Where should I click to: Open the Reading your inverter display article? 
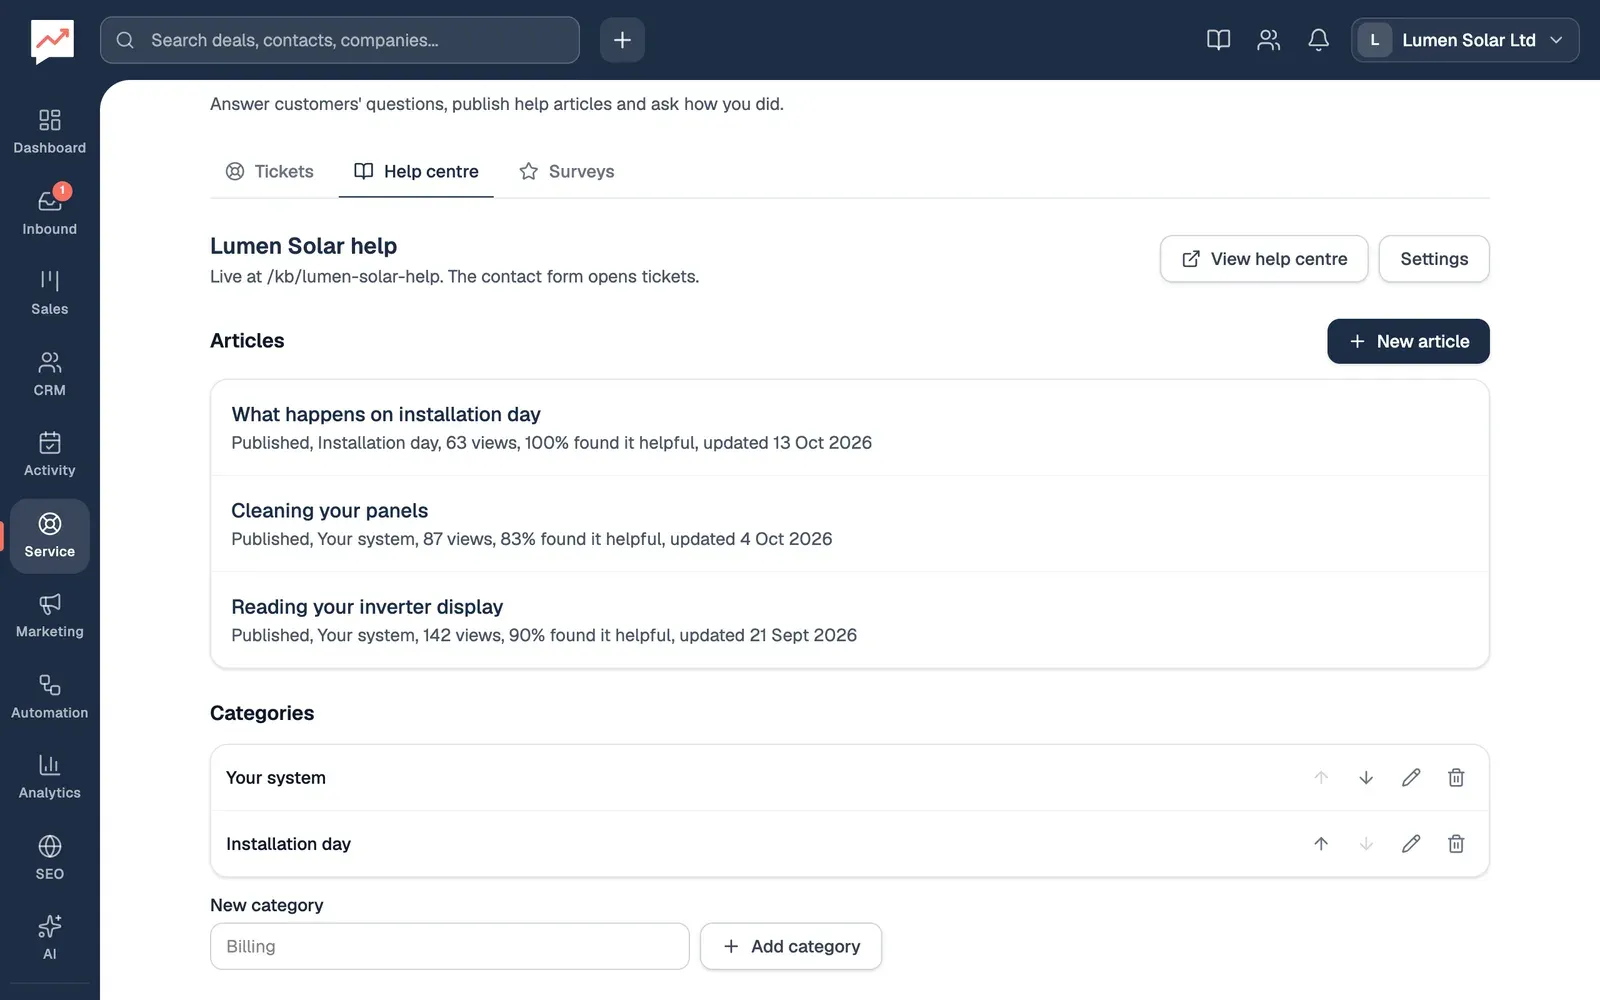[x=850, y=620]
